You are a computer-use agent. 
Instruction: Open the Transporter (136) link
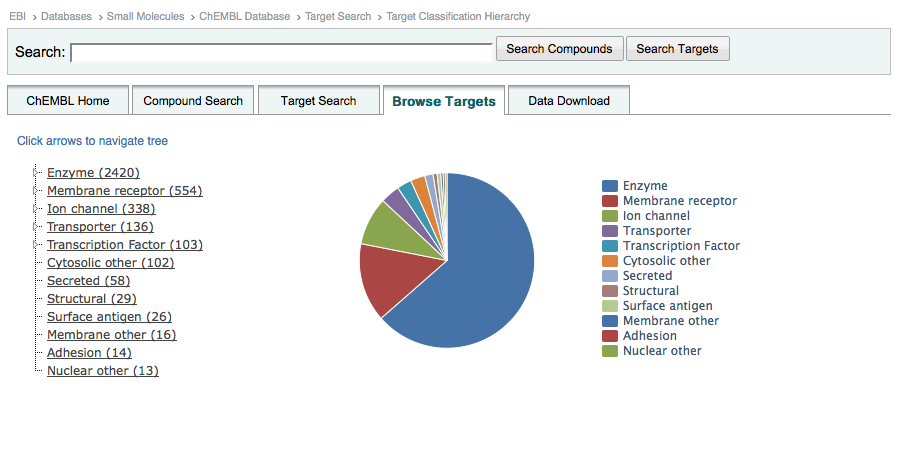point(100,227)
